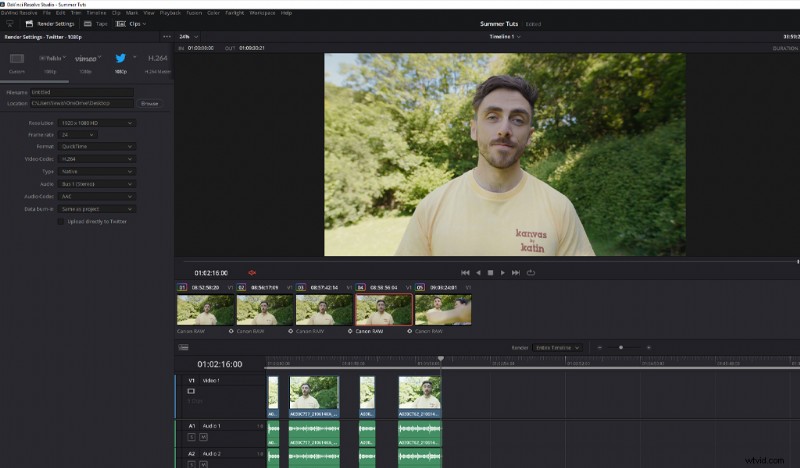The image size is (800, 468).
Task: Click the timeline view options icon
Action: [184, 348]
